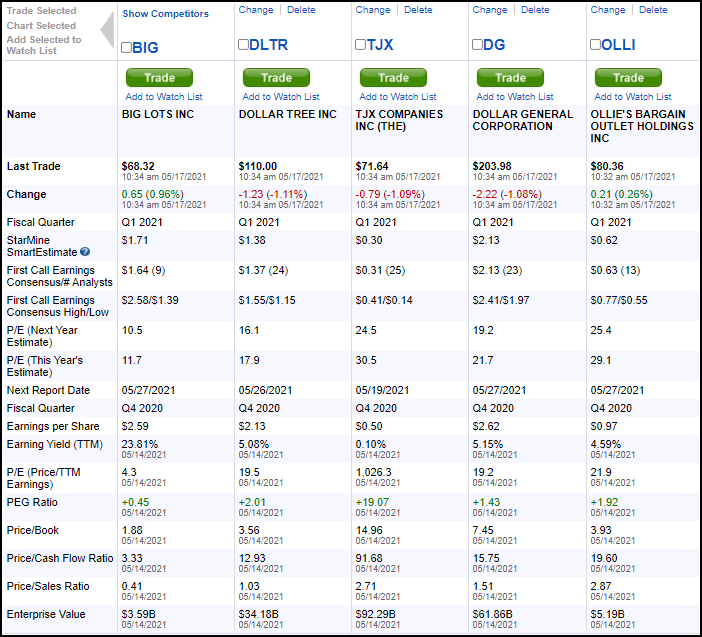The height and width of the screenshot is (637, 702).
Task: Open StarMine SmartEstimate help icon
Action: pos(85,252)
